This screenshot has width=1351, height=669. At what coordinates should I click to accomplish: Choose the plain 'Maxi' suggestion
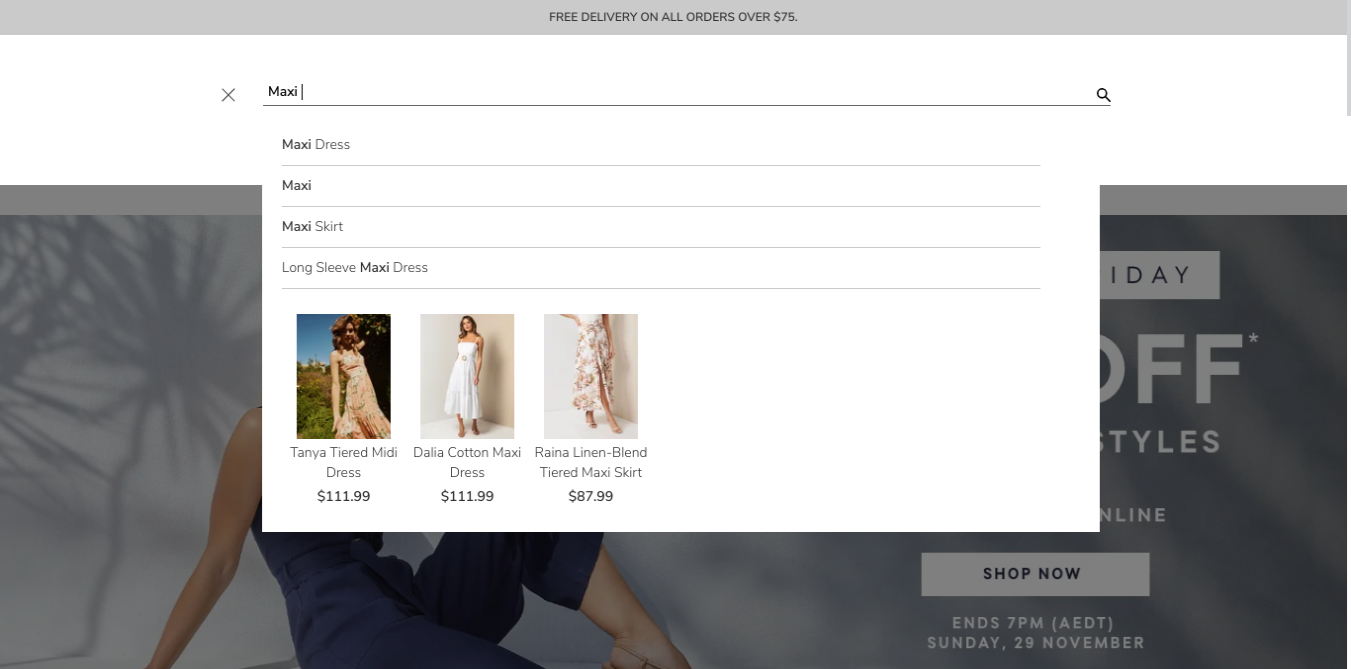[x=661, y=186]
